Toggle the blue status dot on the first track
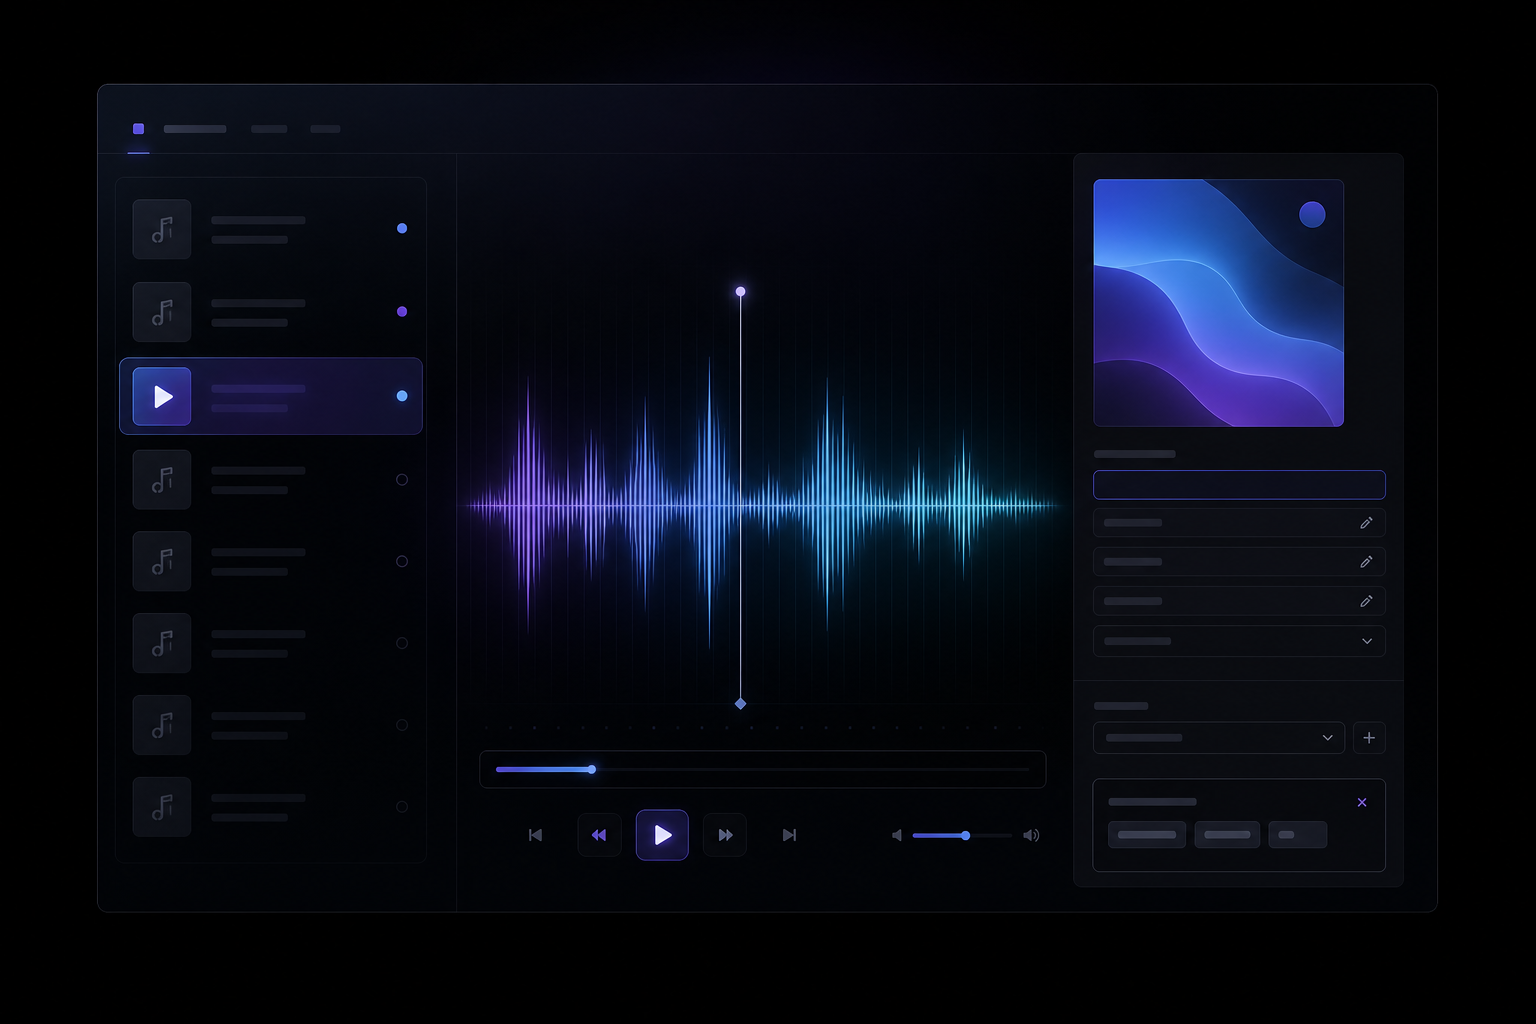 (402, 228)
